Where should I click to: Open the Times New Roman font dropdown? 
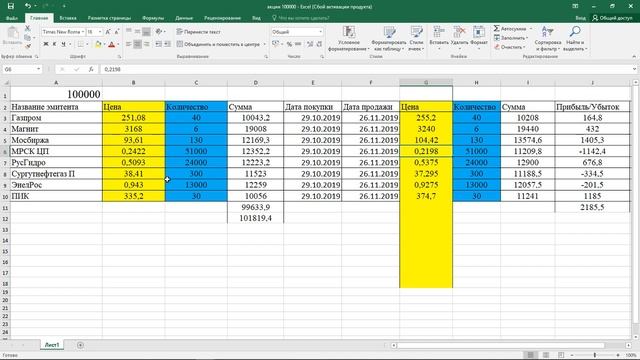tap(83, 32)
